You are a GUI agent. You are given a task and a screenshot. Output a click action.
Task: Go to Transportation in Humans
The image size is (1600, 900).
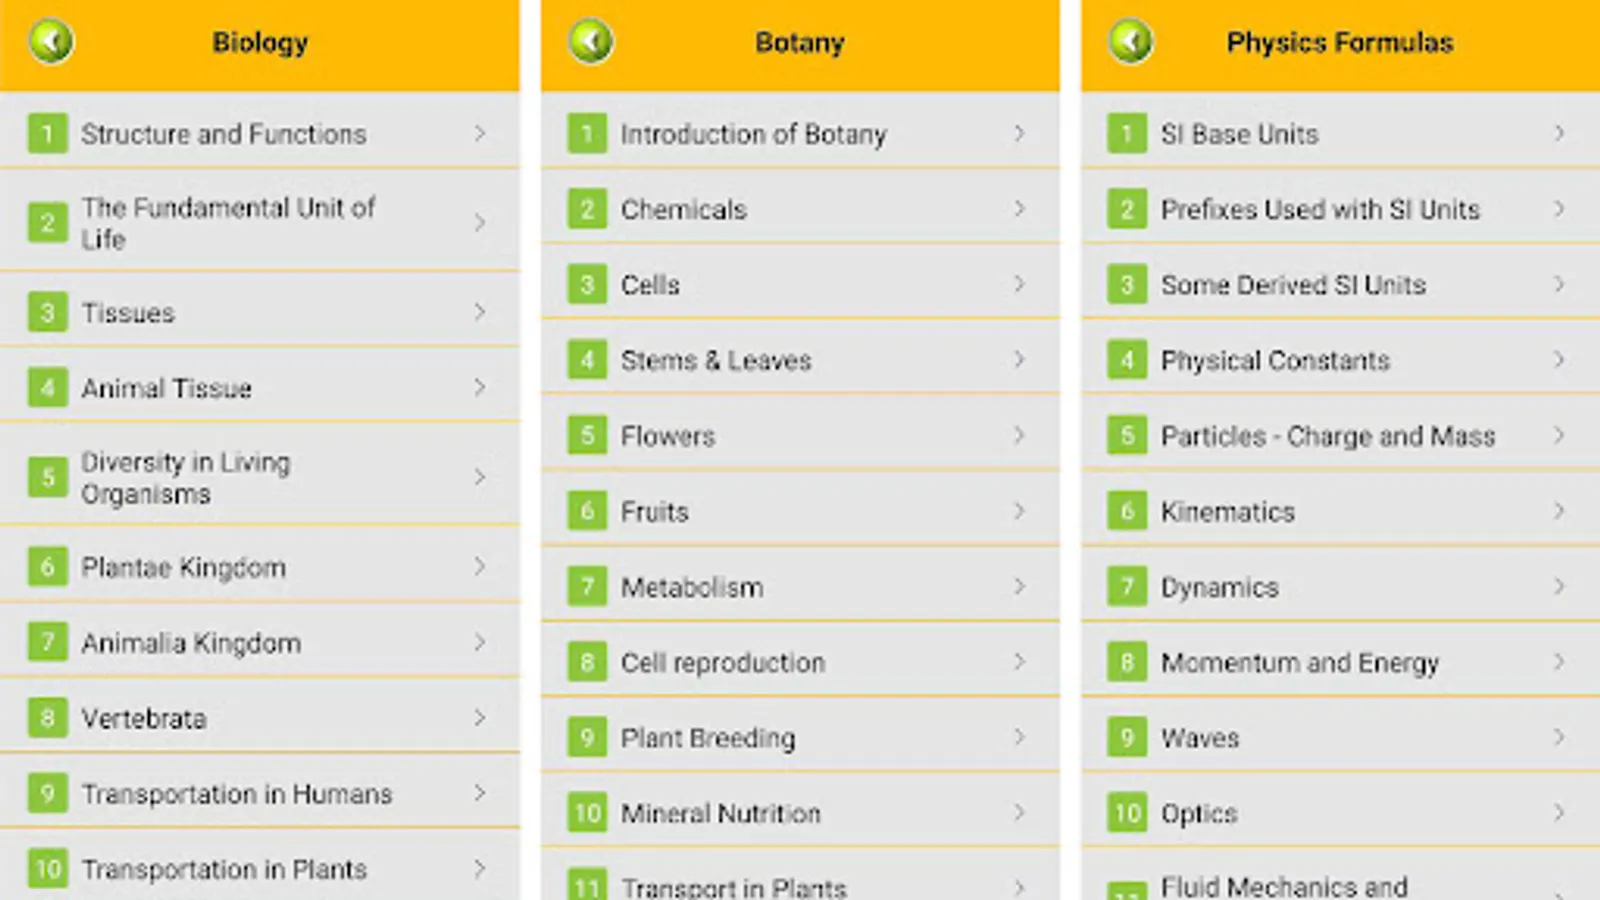236,794
